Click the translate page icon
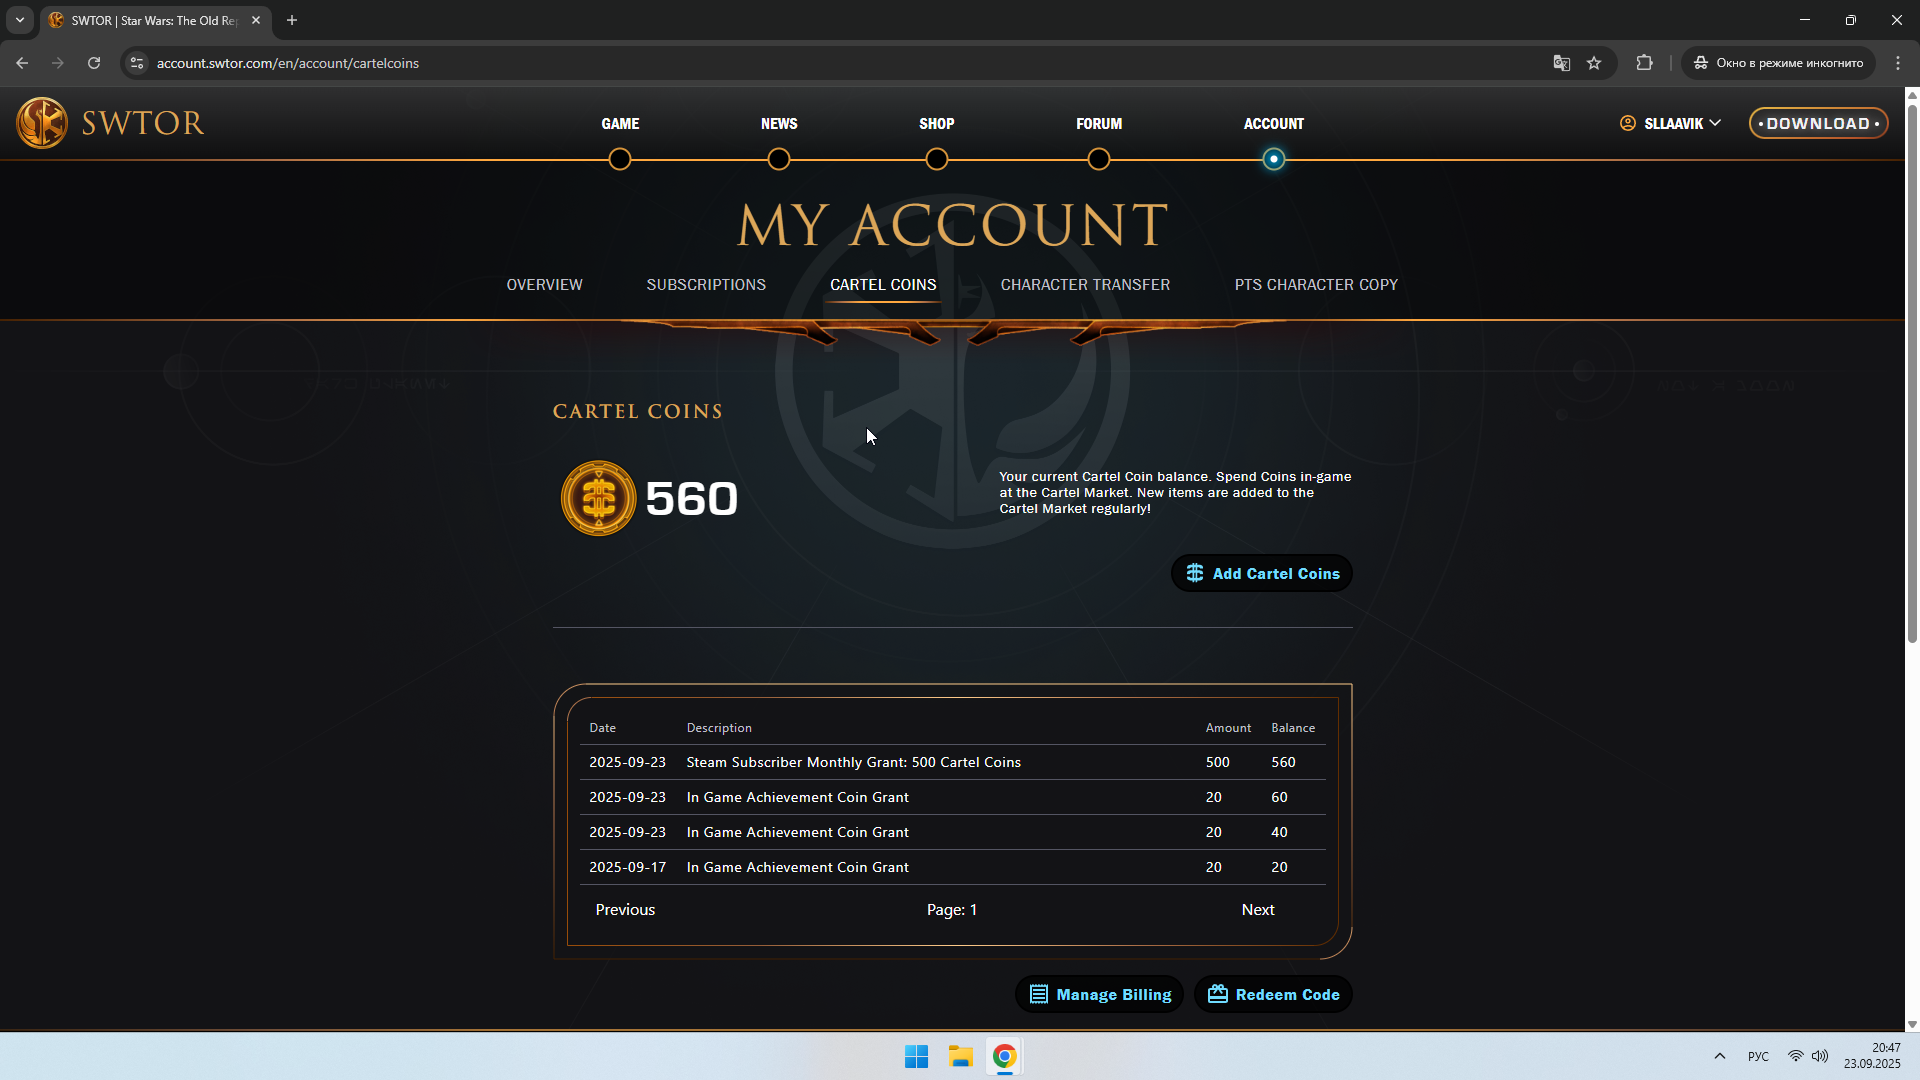1920x1080 pixels. pos(1561,63)
